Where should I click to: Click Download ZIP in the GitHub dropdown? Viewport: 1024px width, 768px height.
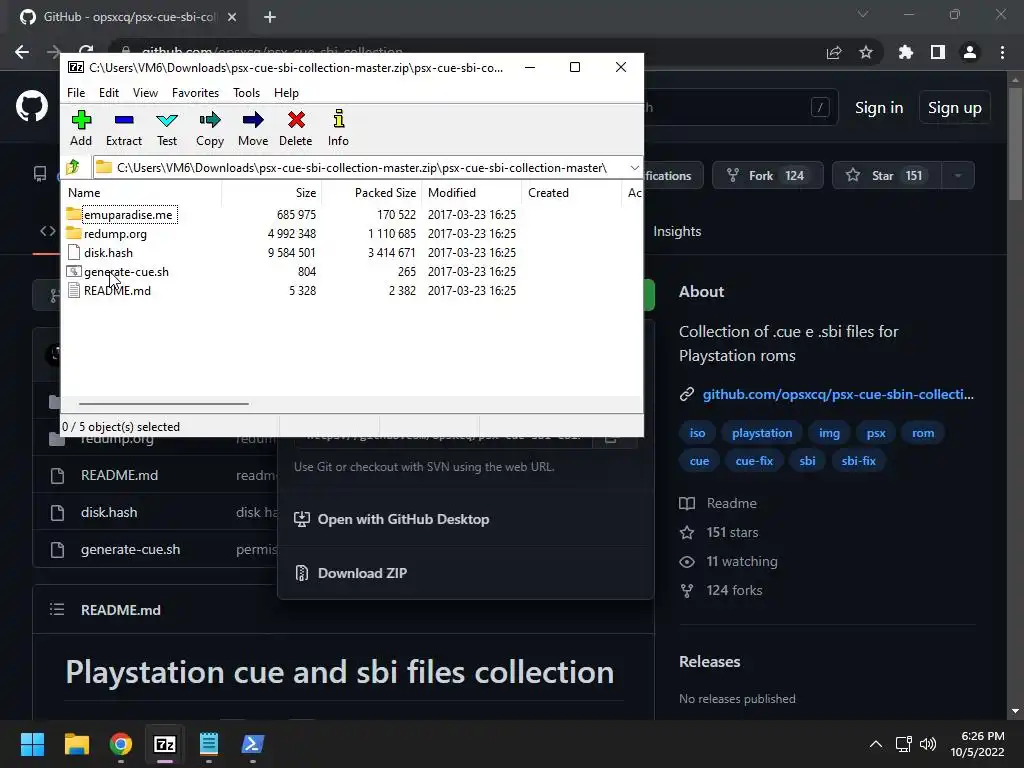pos(362,573)
